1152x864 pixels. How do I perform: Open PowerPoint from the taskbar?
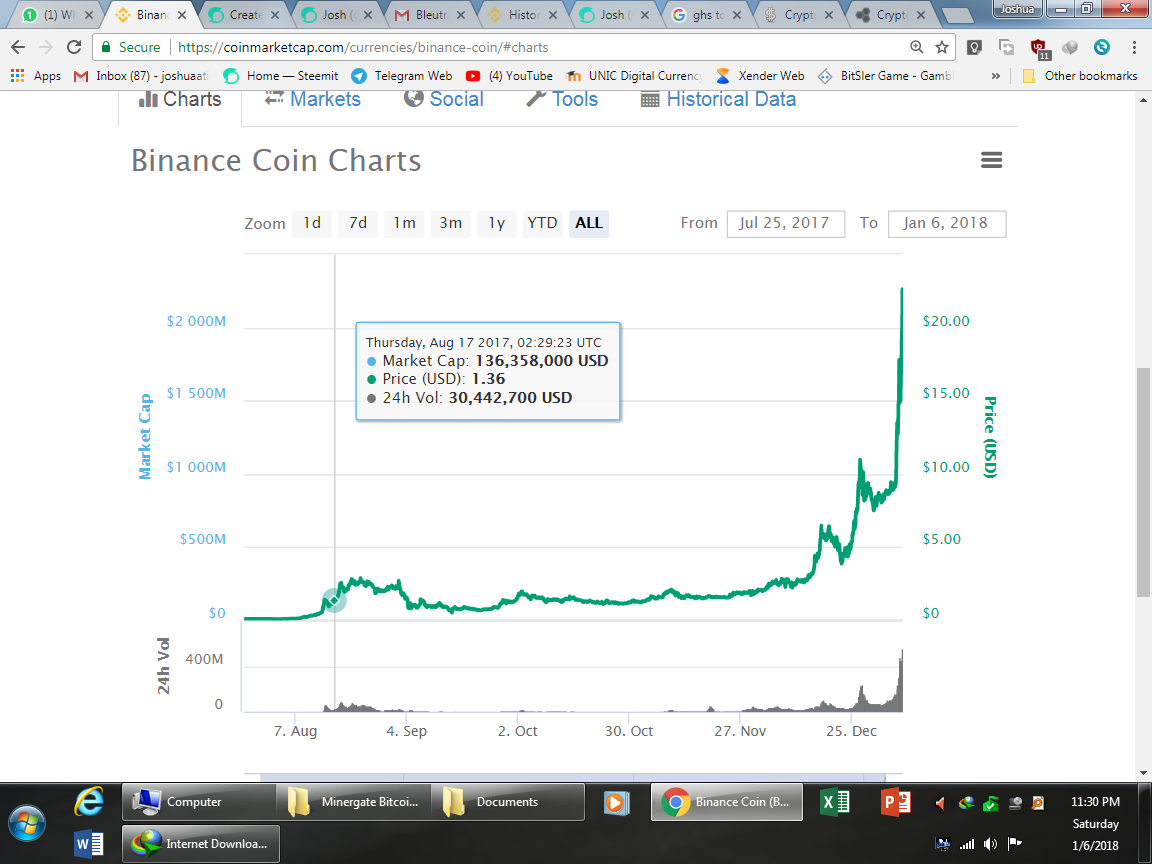896,802
